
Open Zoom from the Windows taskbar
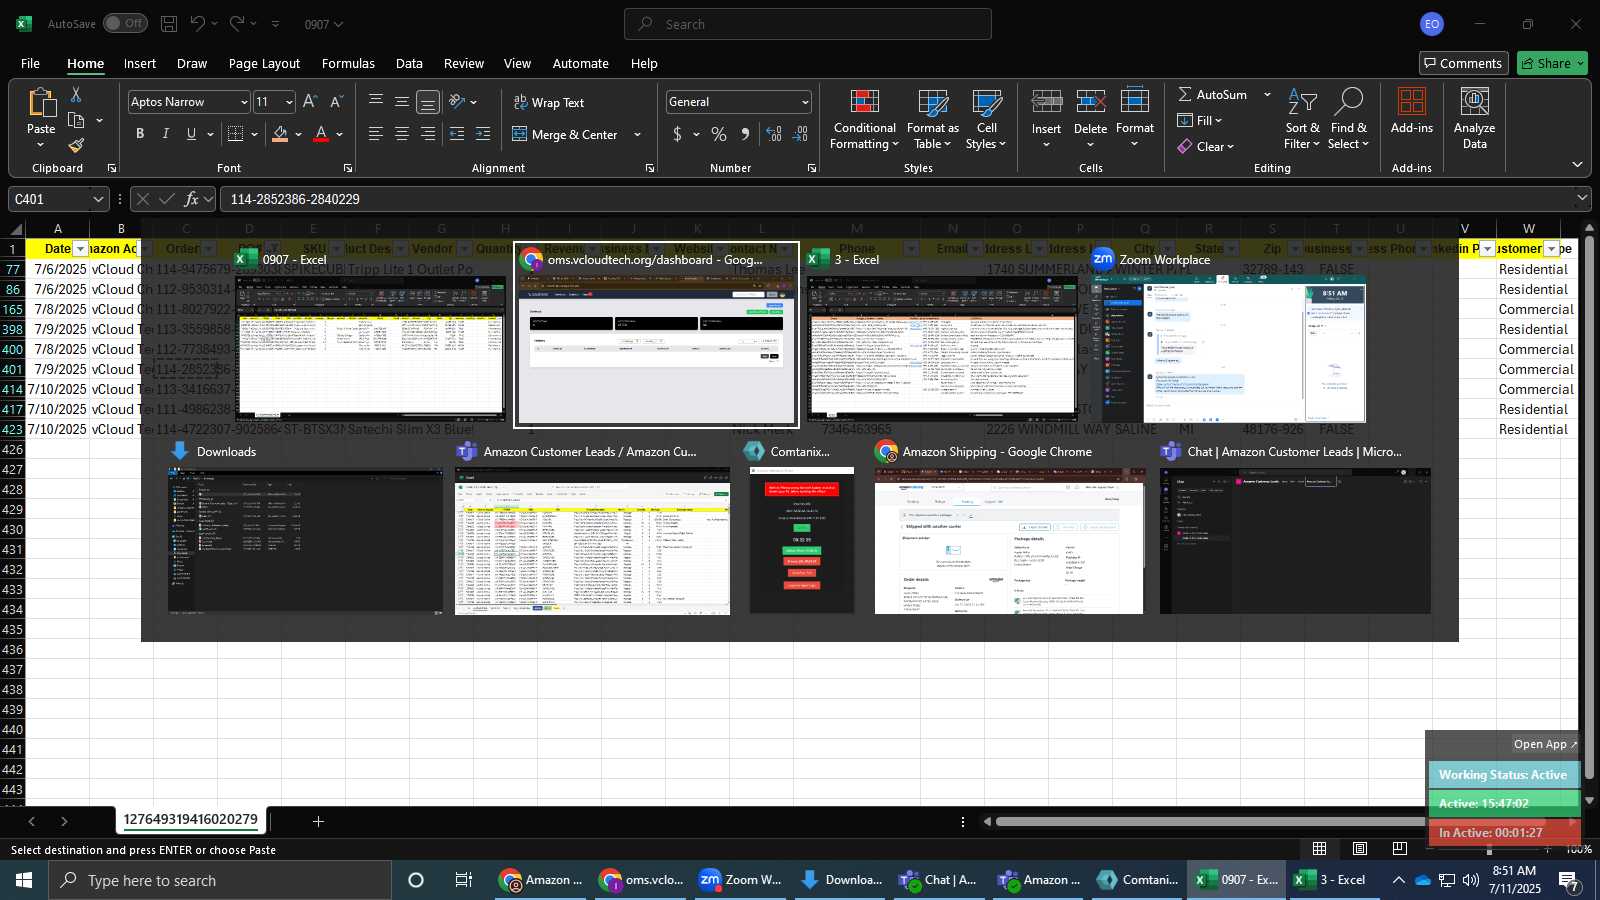pyautogui.click(x=741, y=880)
